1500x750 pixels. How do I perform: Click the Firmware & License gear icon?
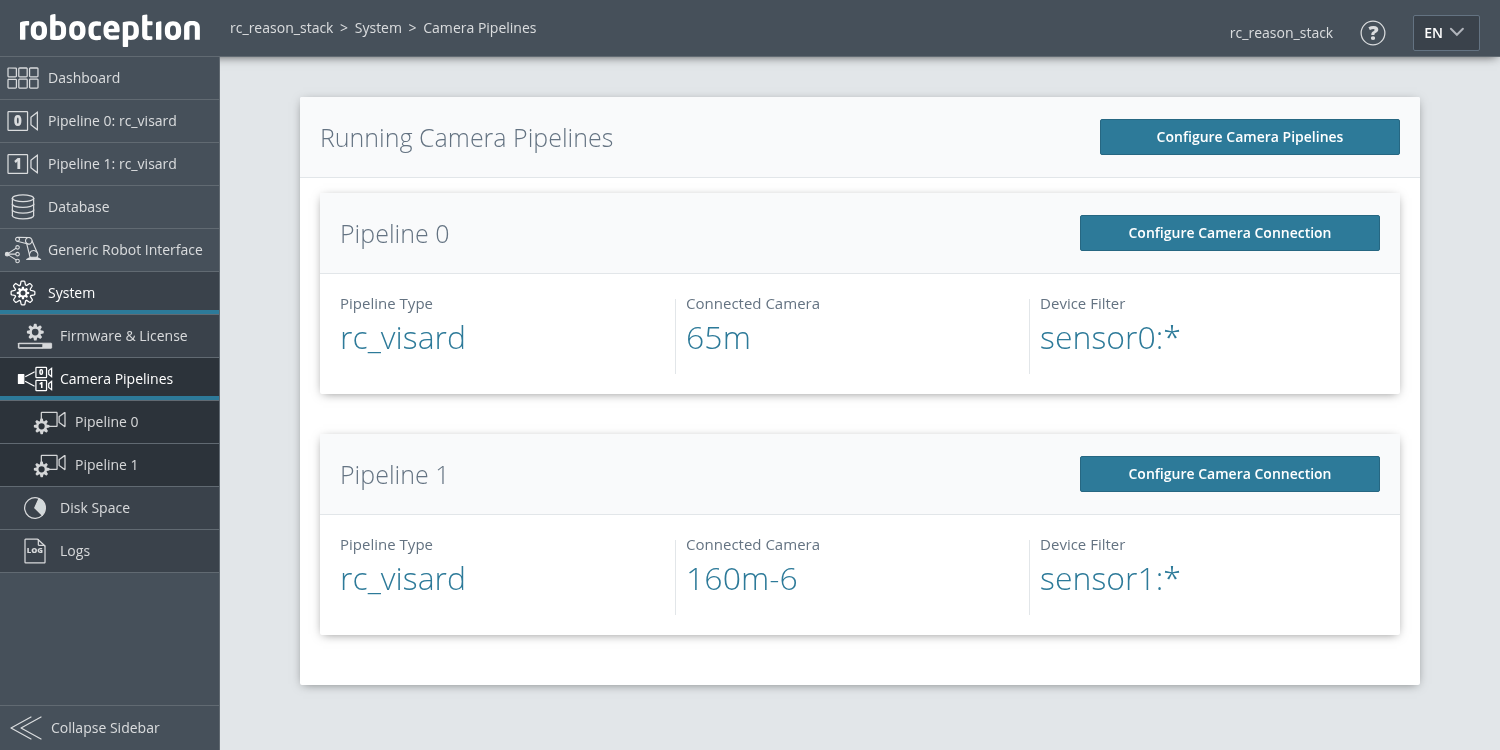pyautogui.click(x=35, y=336)
